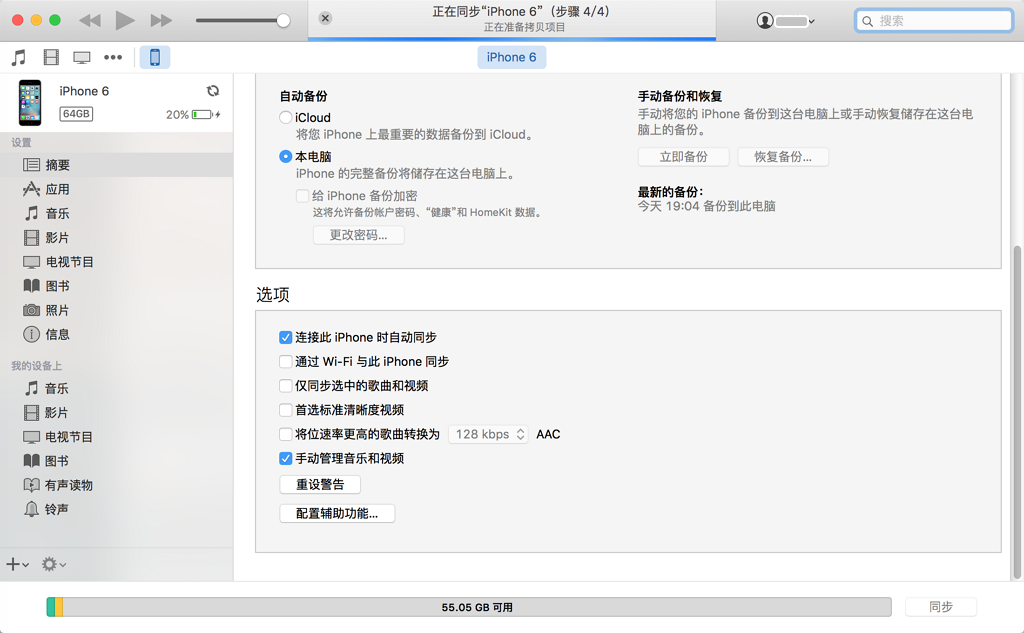Click the iPhone 6 device thumbnail image
The width and height of the screenshot is (1024, 633).
30,103
